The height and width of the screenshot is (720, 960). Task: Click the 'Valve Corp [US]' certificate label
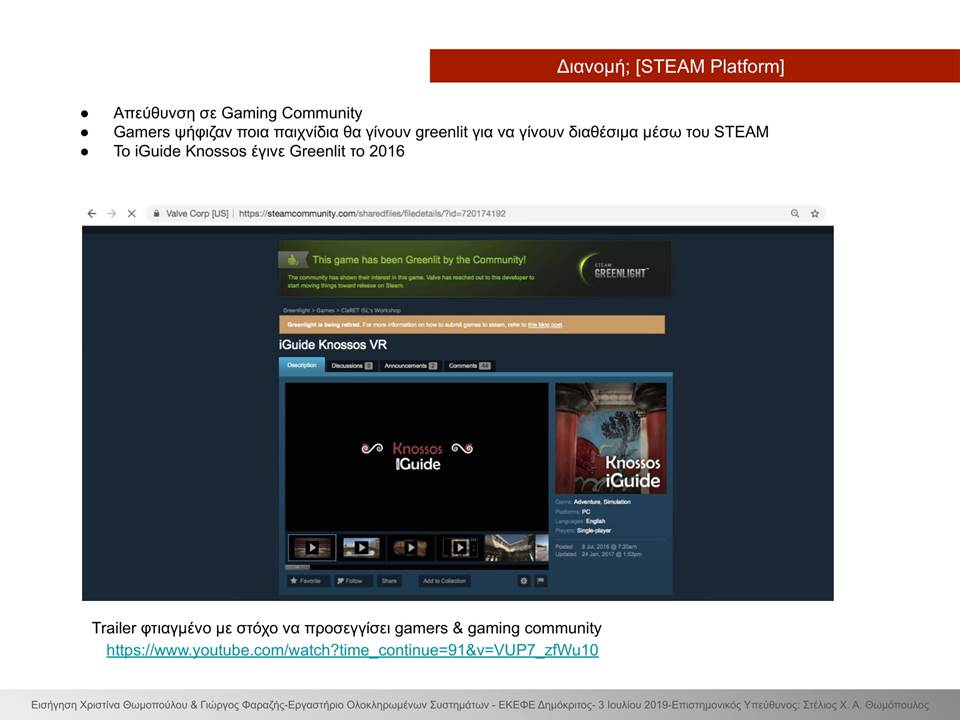point(197,214)
